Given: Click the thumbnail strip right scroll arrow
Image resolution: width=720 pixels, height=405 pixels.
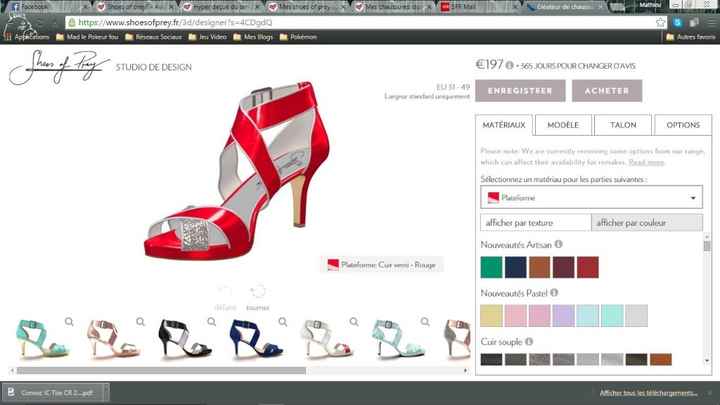Looking at the screenshot, I should click(x=466, y=371).
